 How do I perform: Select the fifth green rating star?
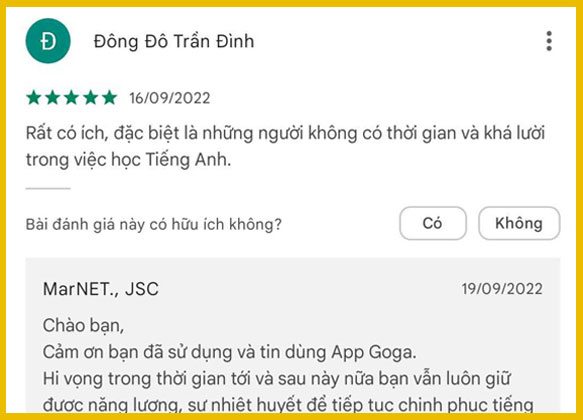[109, 98]
